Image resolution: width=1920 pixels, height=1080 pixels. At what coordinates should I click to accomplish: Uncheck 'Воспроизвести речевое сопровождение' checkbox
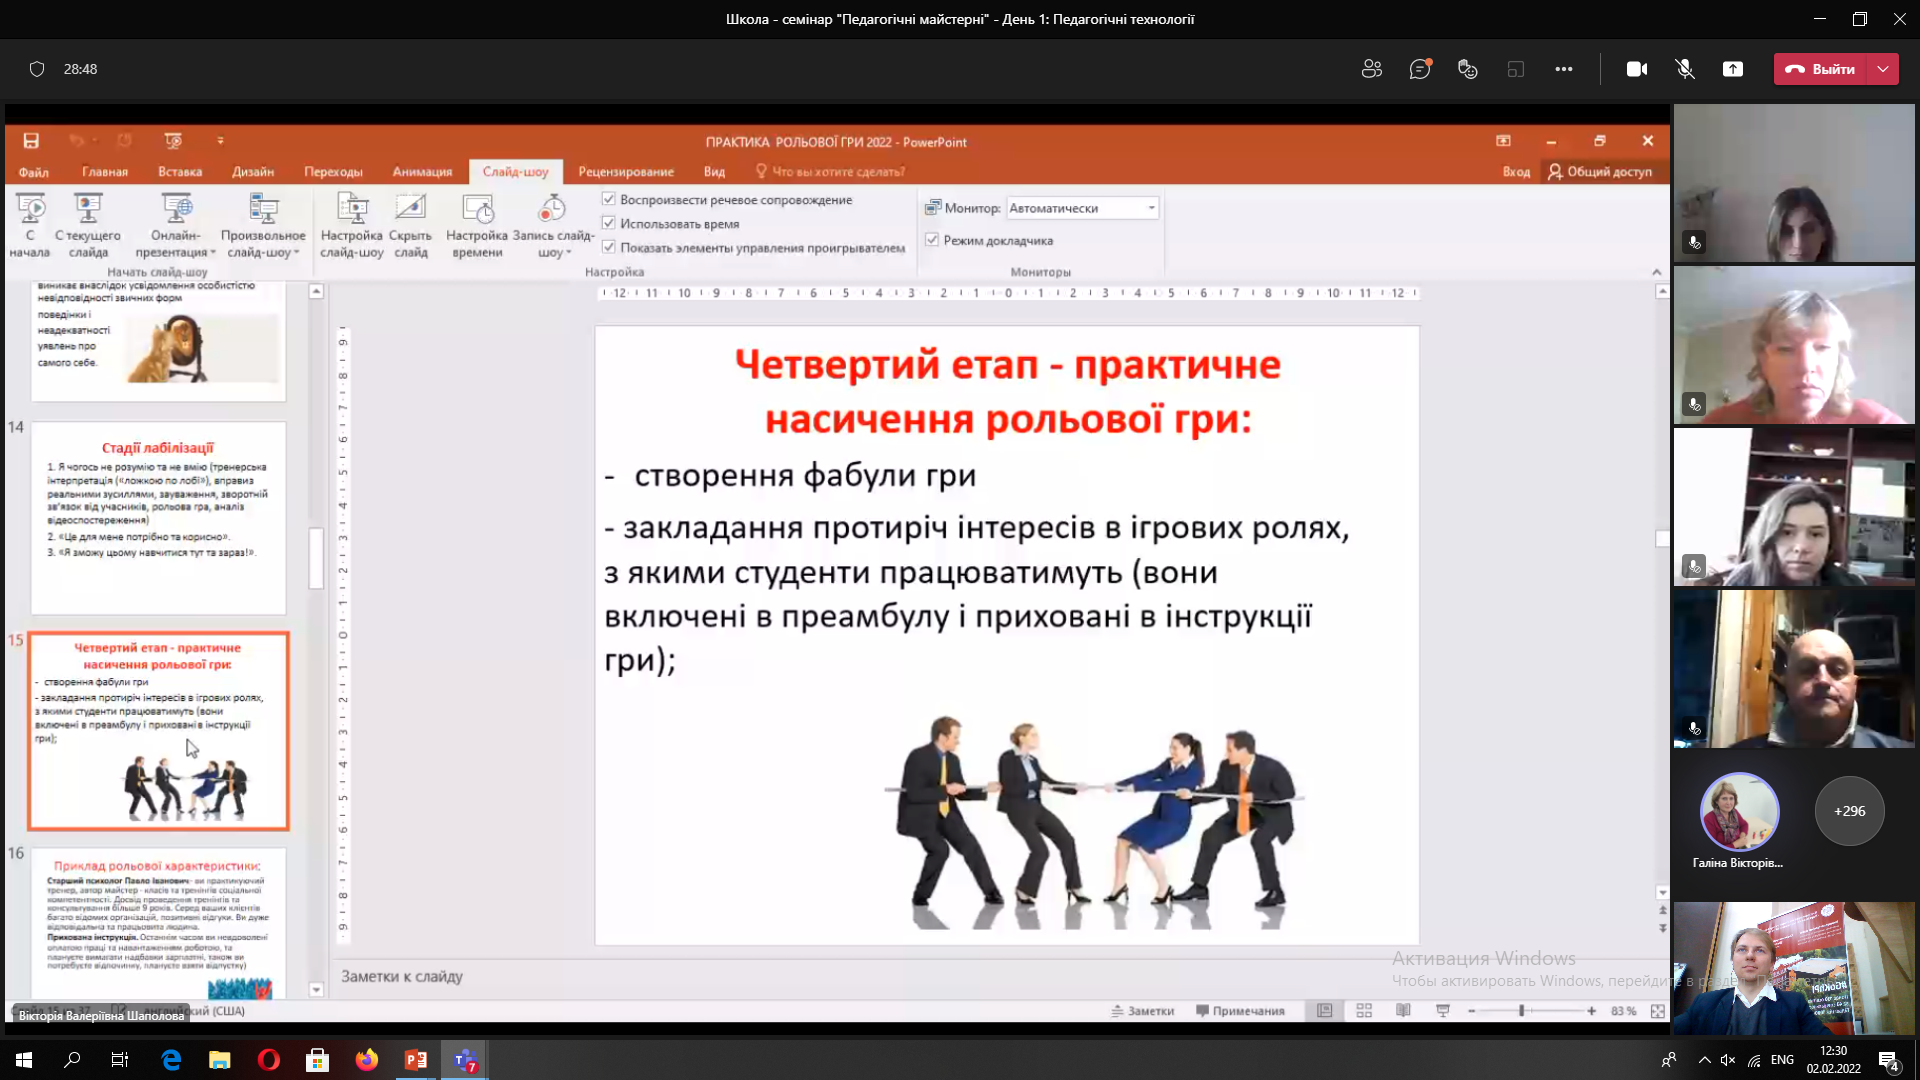pyautogui.click(x=609, y=199)
